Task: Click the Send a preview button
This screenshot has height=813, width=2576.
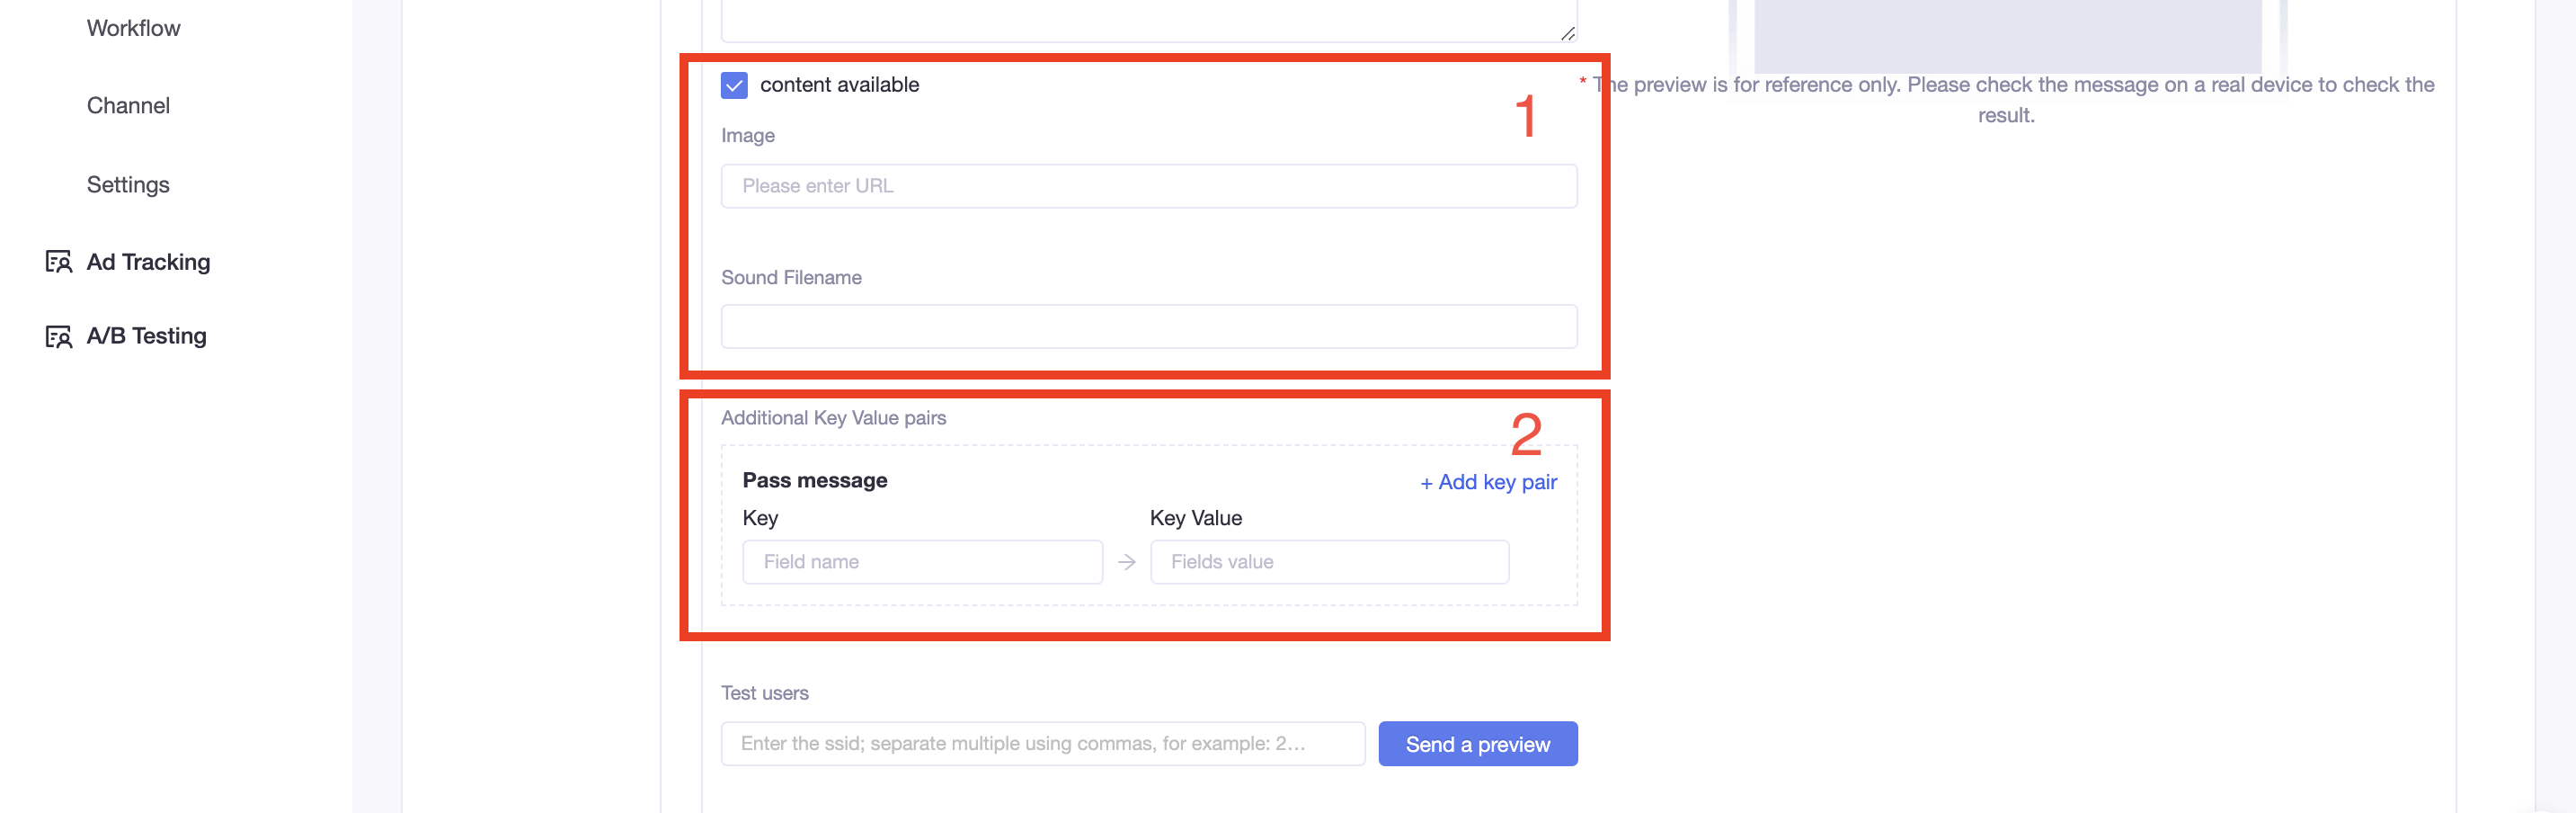Action: 1477,744
